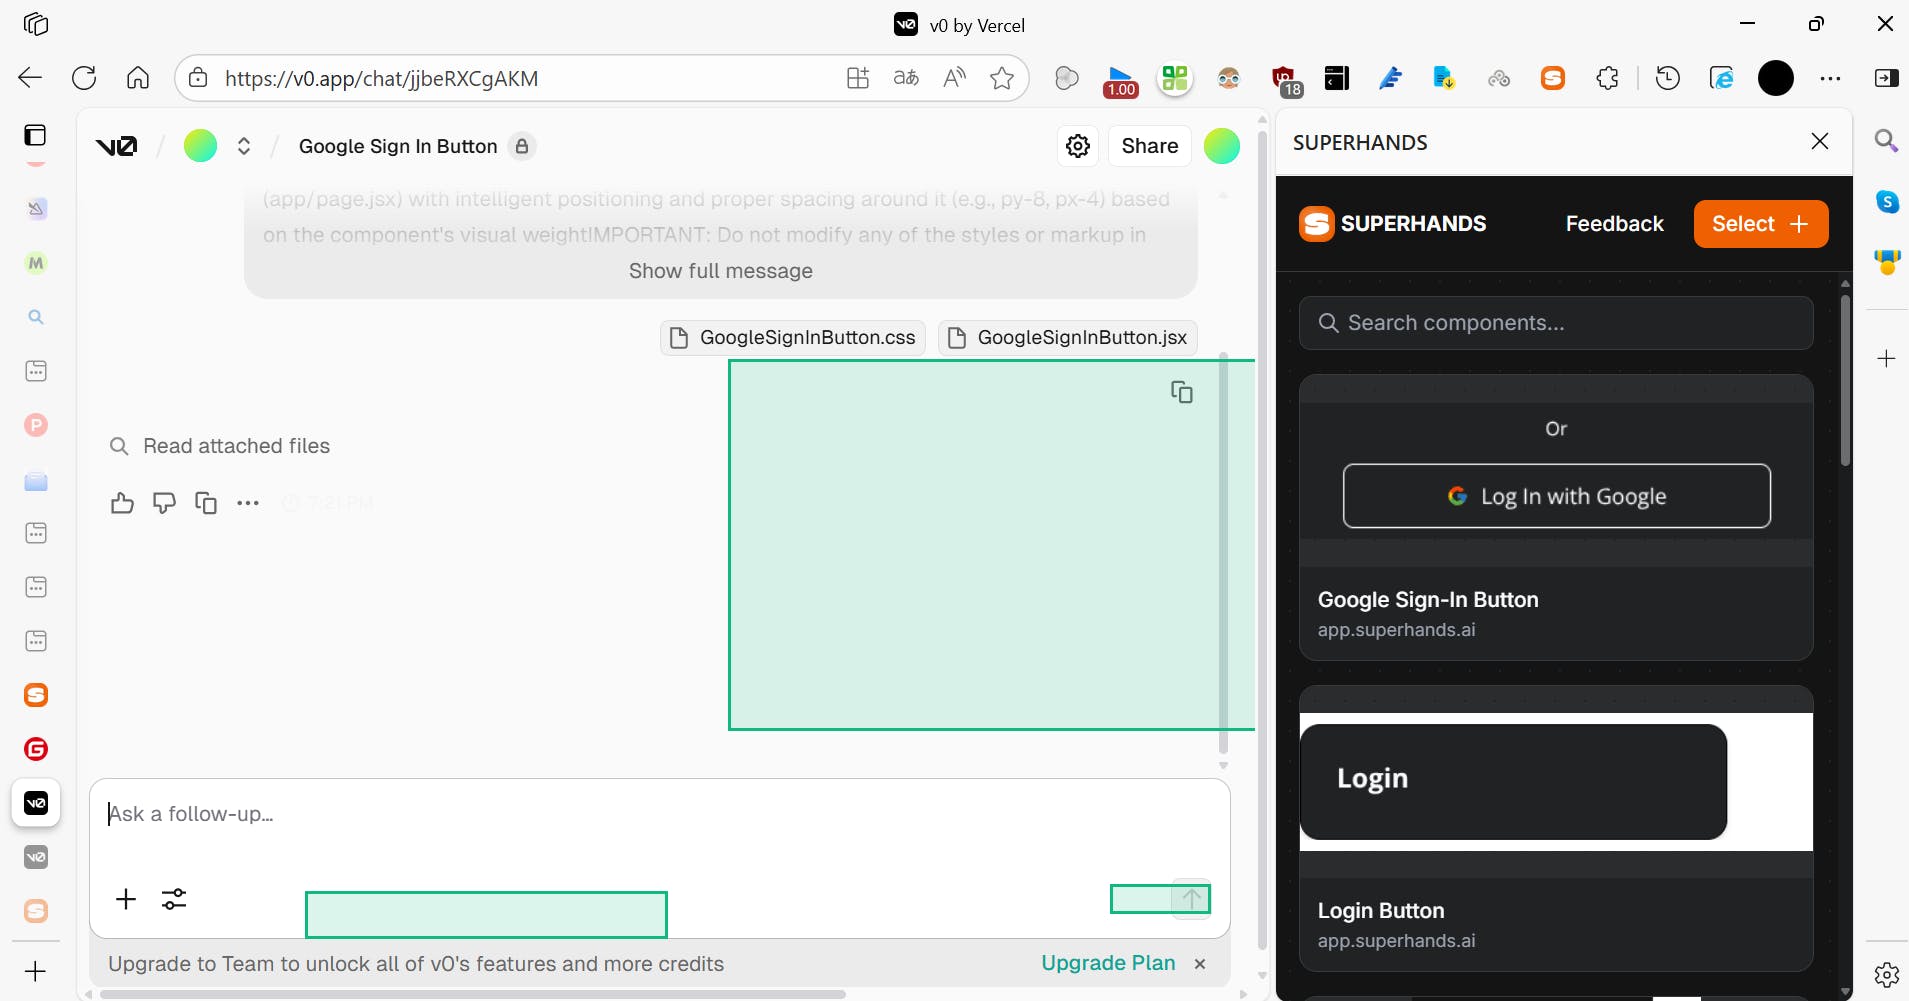Click Feedback in the Superhands panel
Screen dimensions: 1909x1001
tap(1614, 224)
